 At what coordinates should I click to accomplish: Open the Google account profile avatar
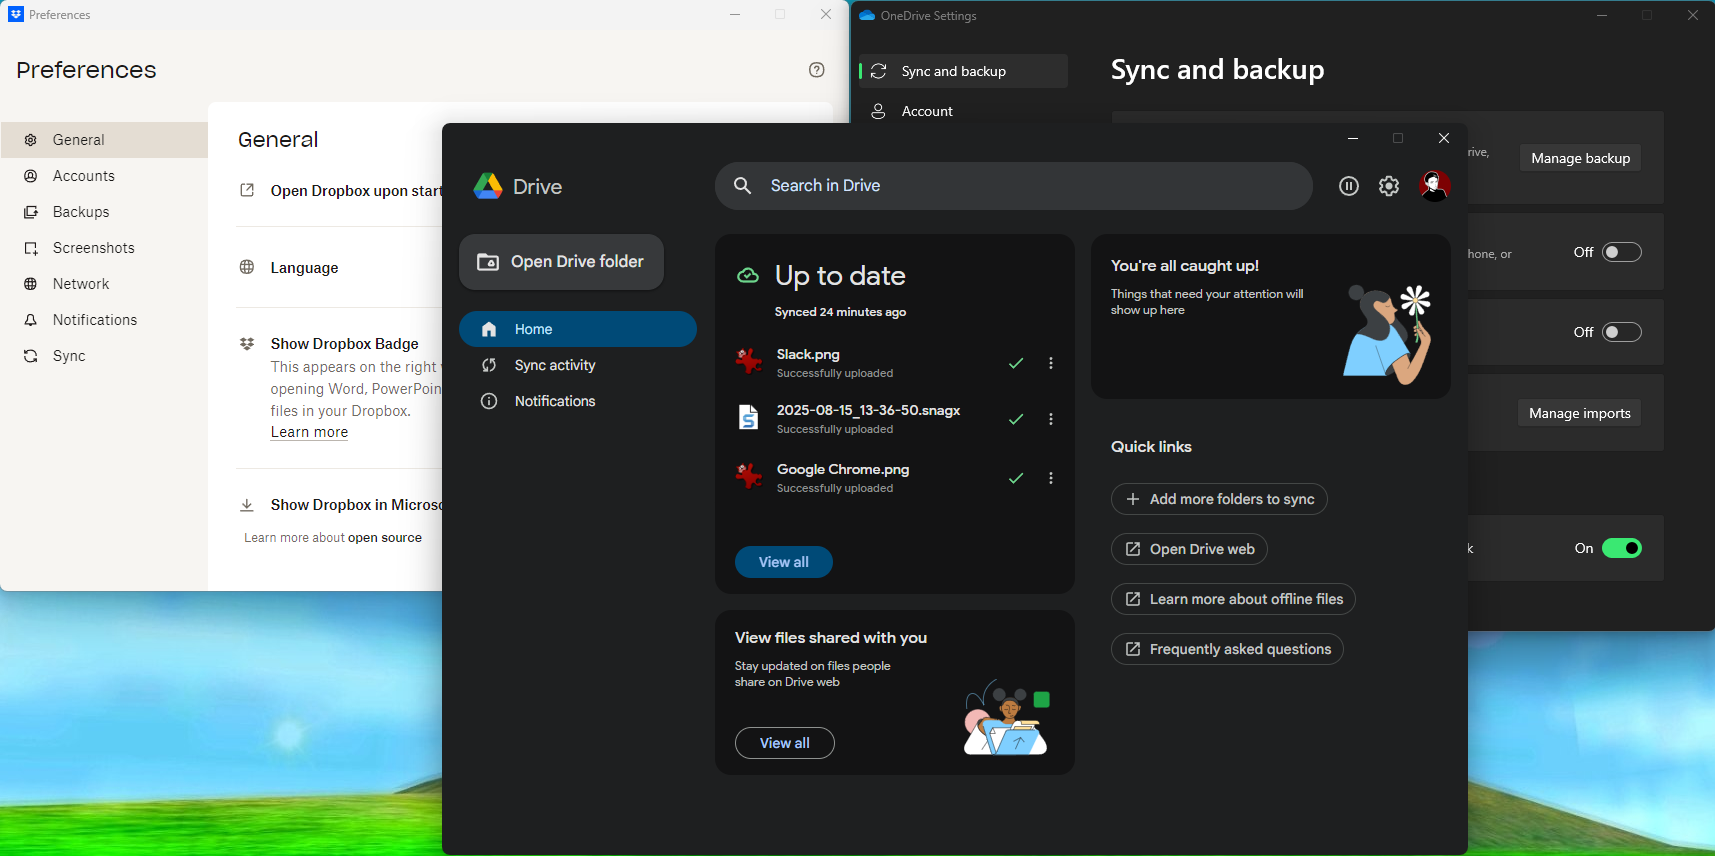coord(1434,186)
